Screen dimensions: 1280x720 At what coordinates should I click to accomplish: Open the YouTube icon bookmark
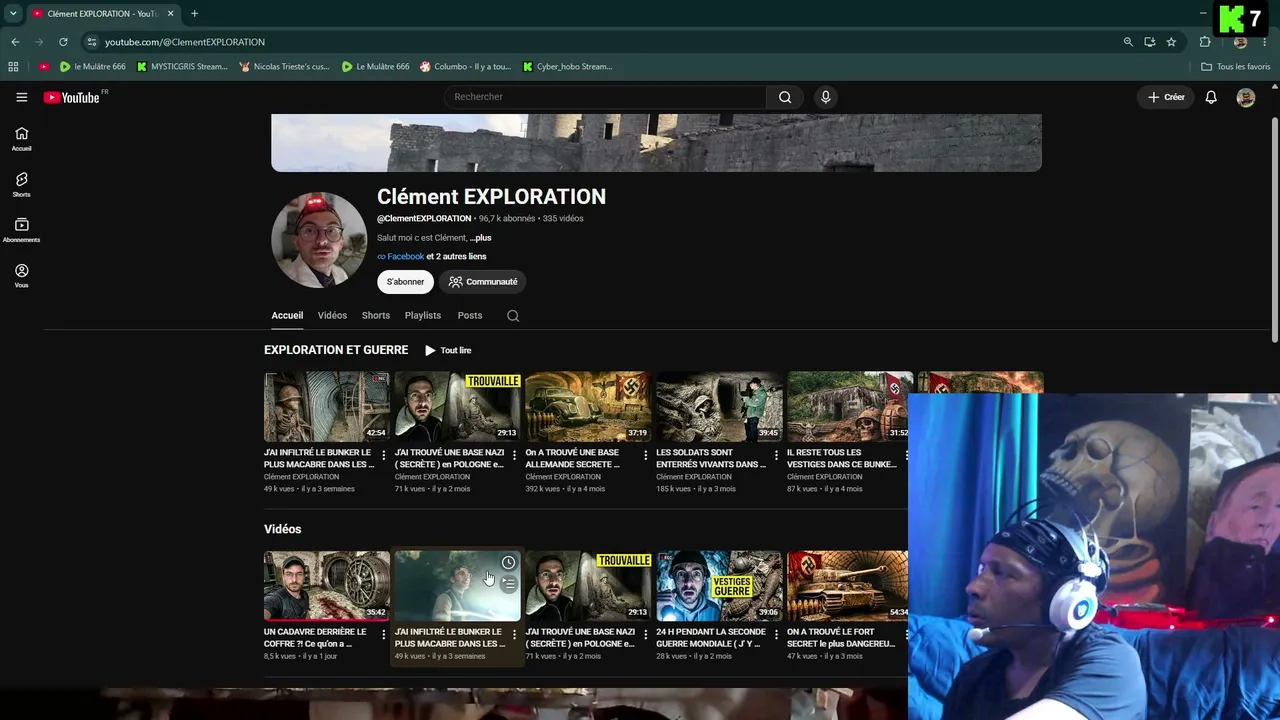click(x=44, y=67)
